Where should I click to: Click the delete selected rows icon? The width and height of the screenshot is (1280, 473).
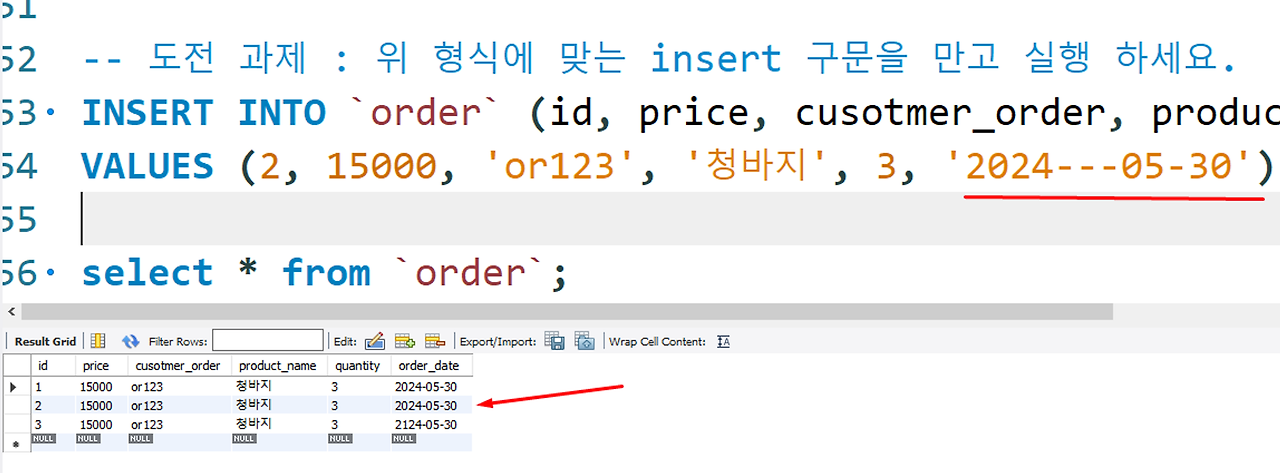point(434,341)
